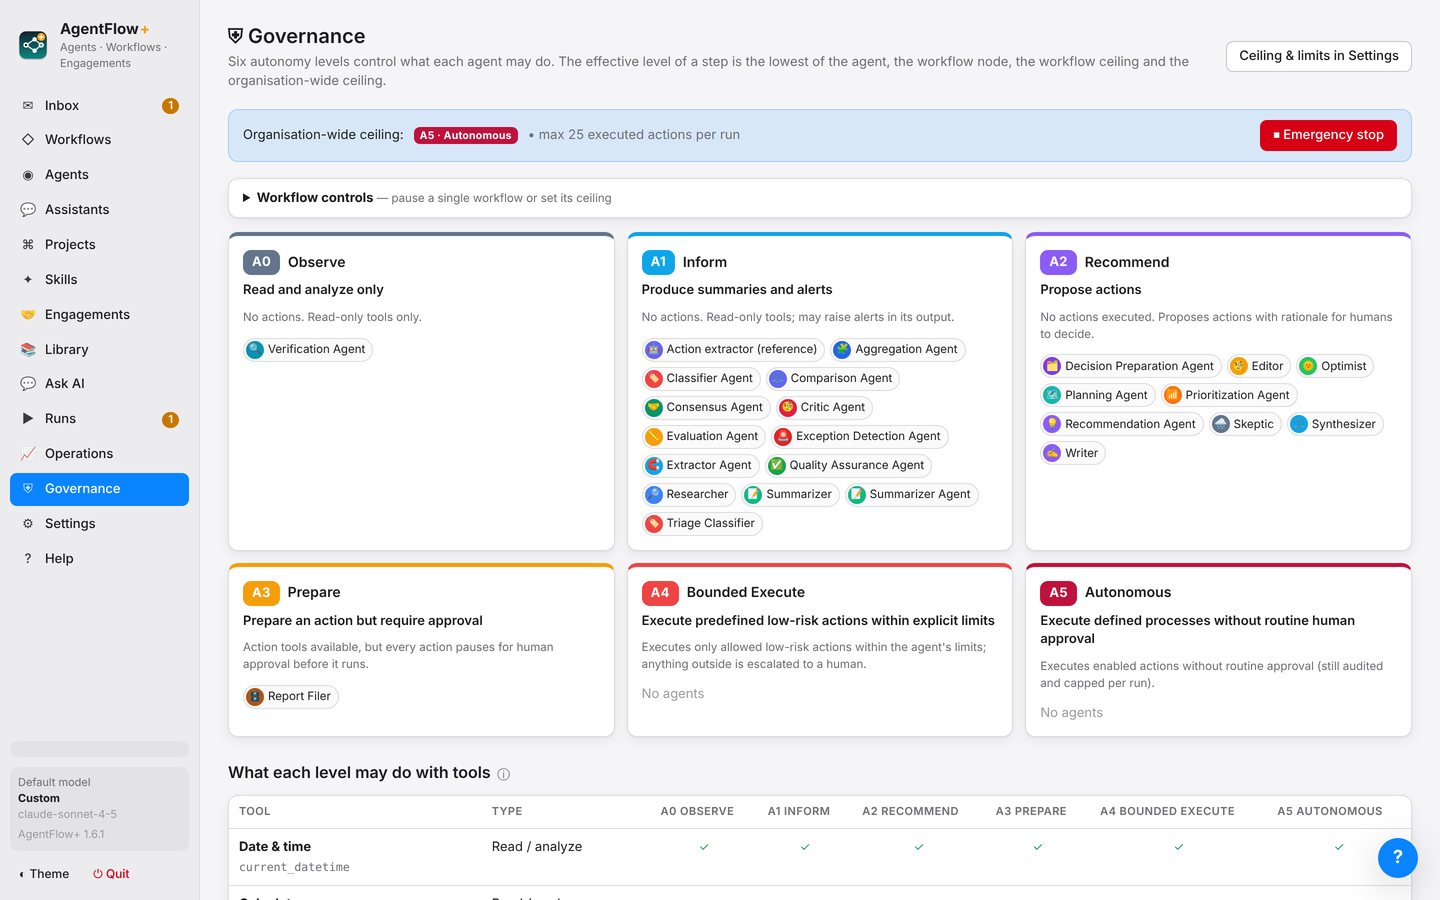Click the Critic Agent avatar icon
This screenshot has height=900, width=1440.
point(788,407)
